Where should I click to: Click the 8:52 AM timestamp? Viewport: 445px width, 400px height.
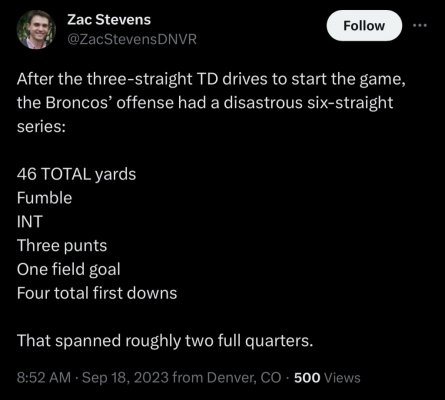pos(44,378)
